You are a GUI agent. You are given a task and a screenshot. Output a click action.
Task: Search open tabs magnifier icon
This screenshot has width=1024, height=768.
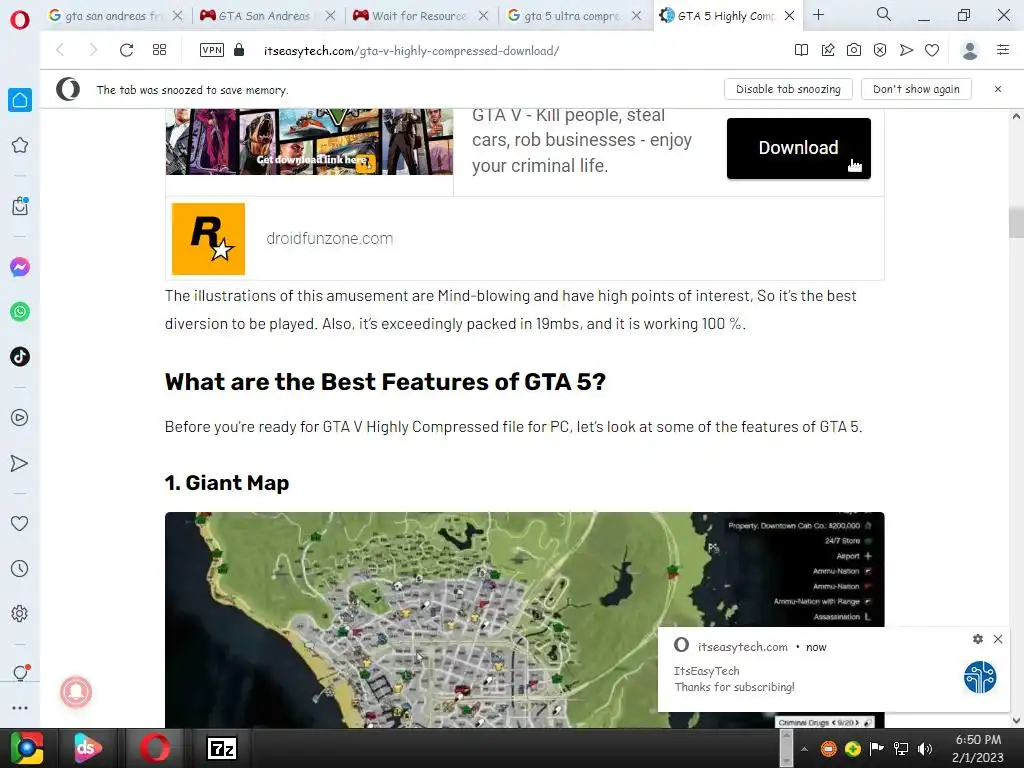tap(884, 14)
